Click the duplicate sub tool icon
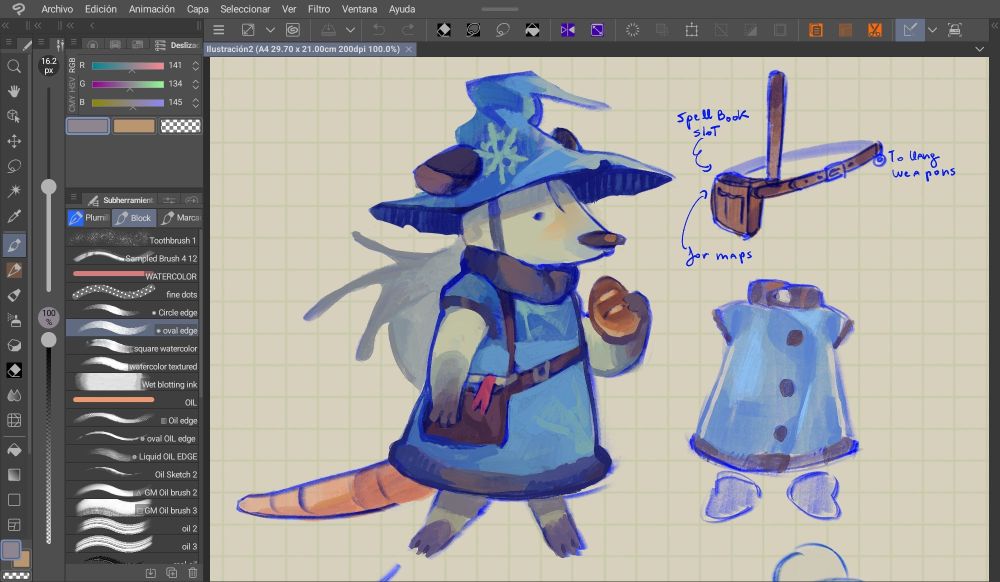This screenshot has height=582, width=1000. (172, 573)
